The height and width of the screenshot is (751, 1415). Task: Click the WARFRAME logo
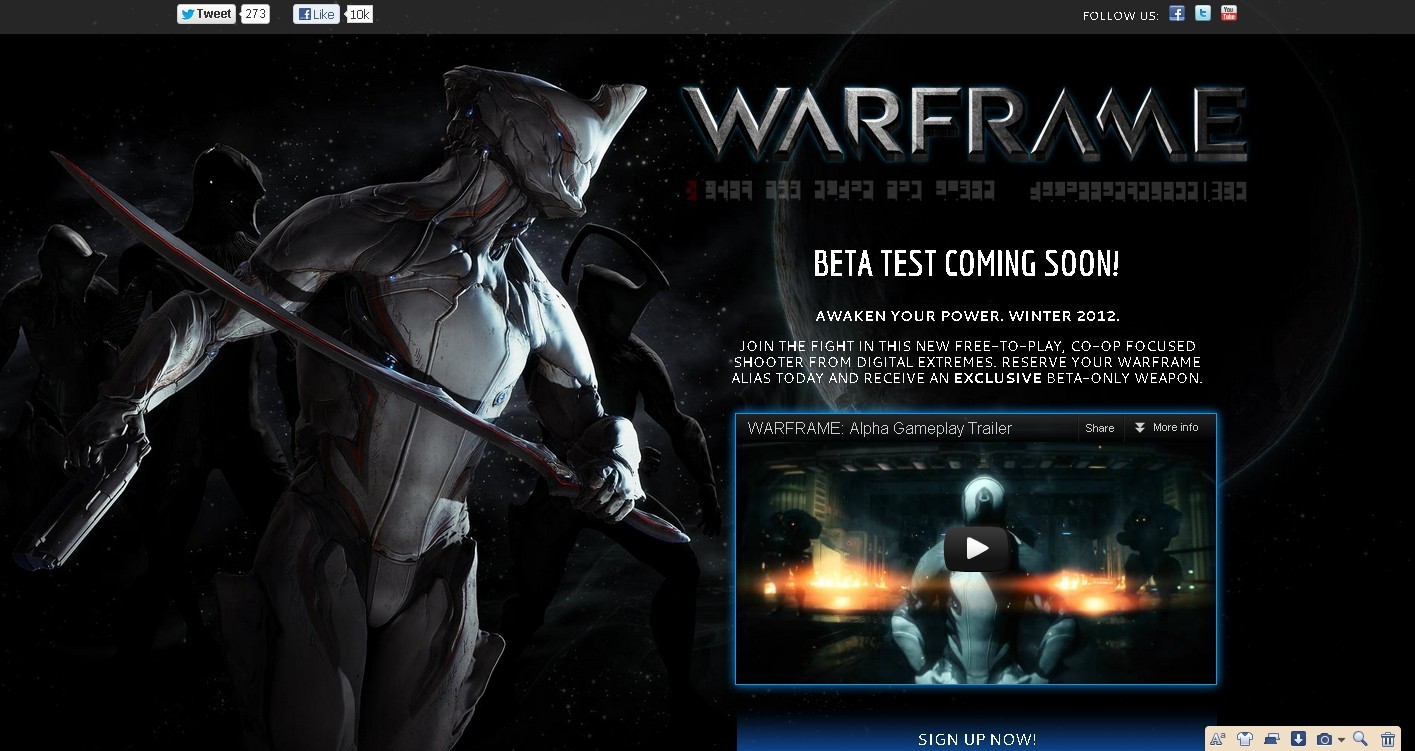pos(966,124)
